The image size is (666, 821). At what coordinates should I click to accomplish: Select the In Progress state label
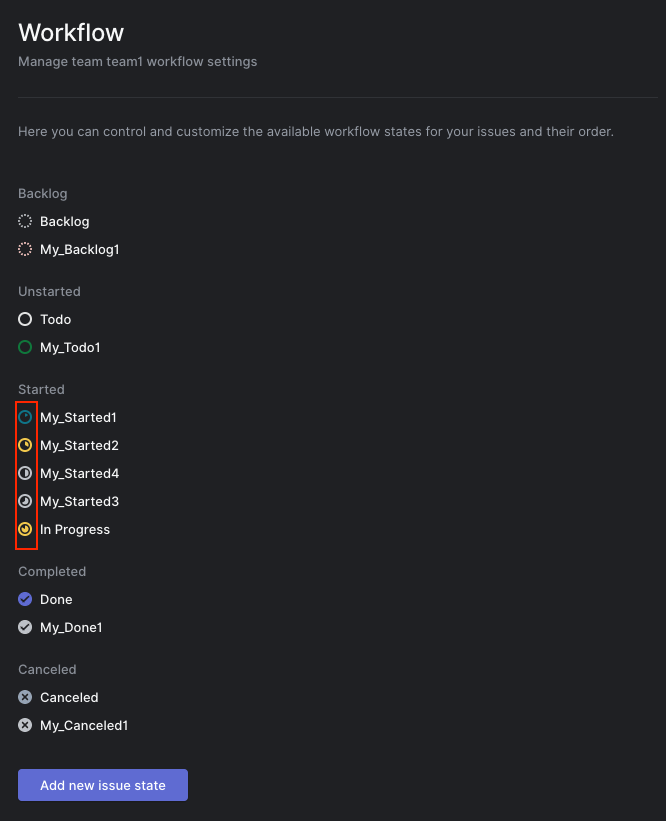[75, 529]
